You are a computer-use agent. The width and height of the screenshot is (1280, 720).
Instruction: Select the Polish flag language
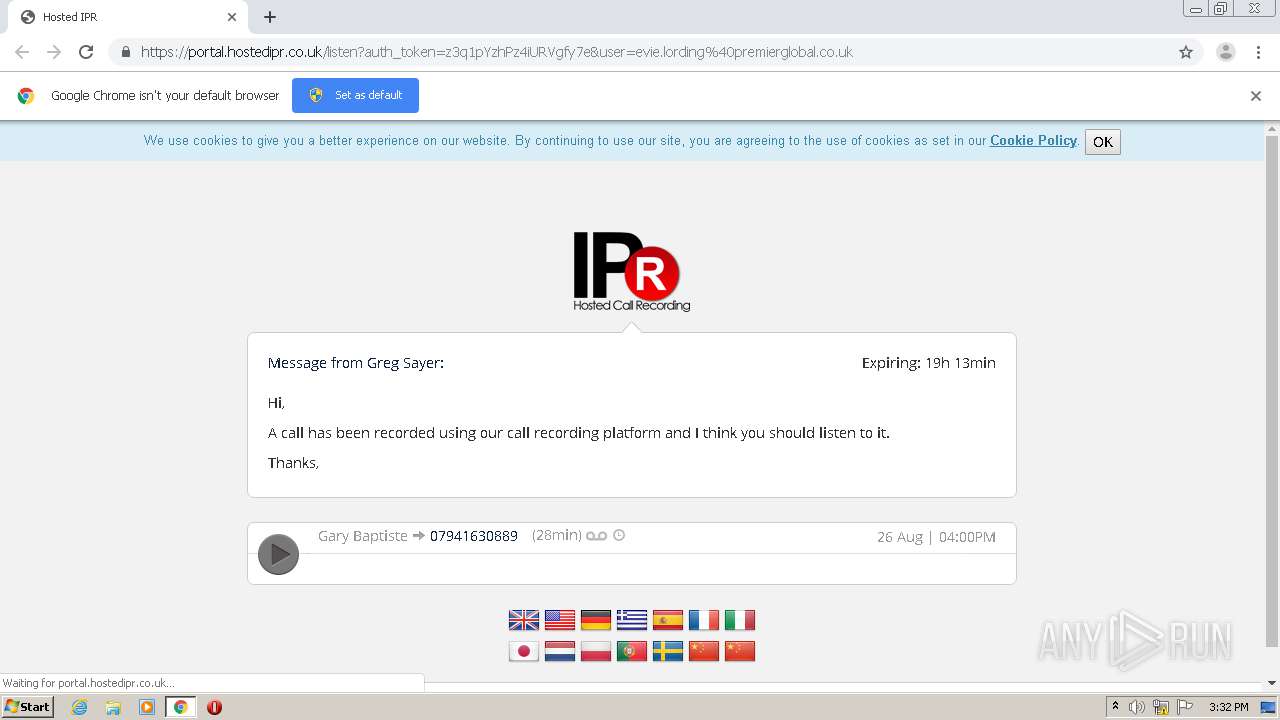(596, 651)
